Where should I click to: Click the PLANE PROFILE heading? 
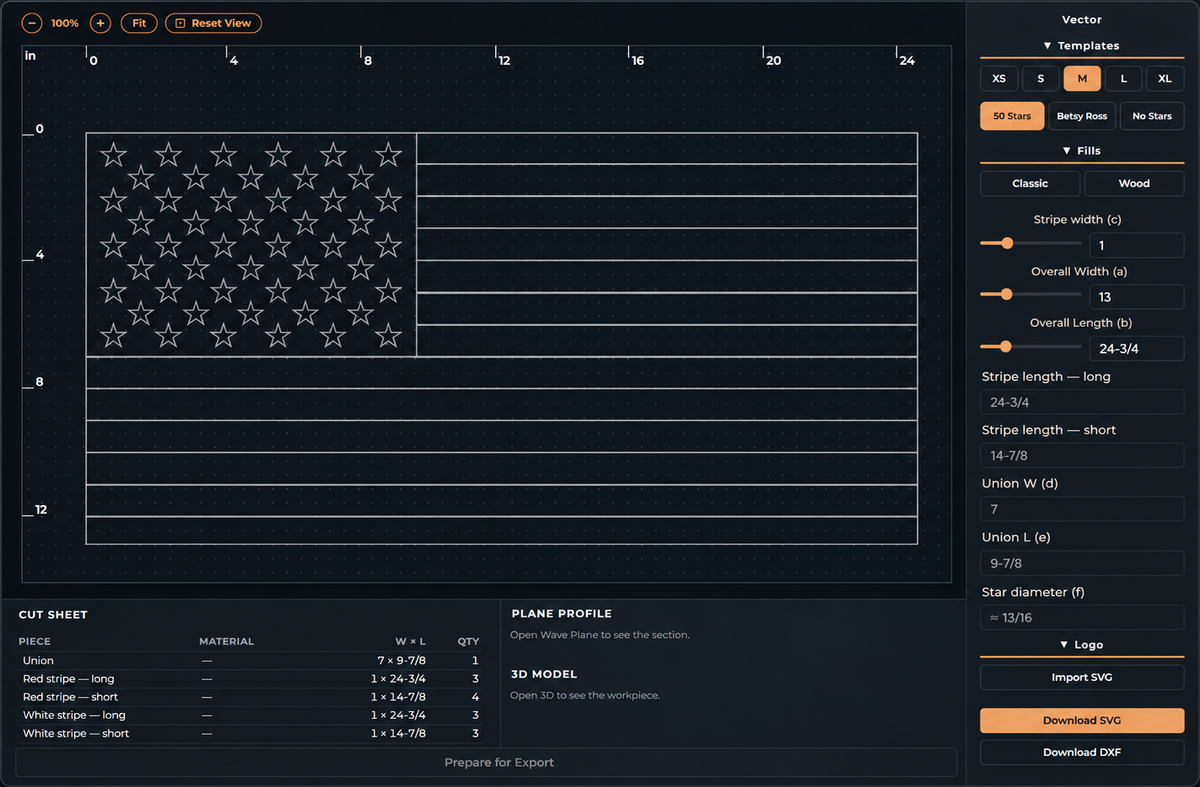(x=561, y=614)
